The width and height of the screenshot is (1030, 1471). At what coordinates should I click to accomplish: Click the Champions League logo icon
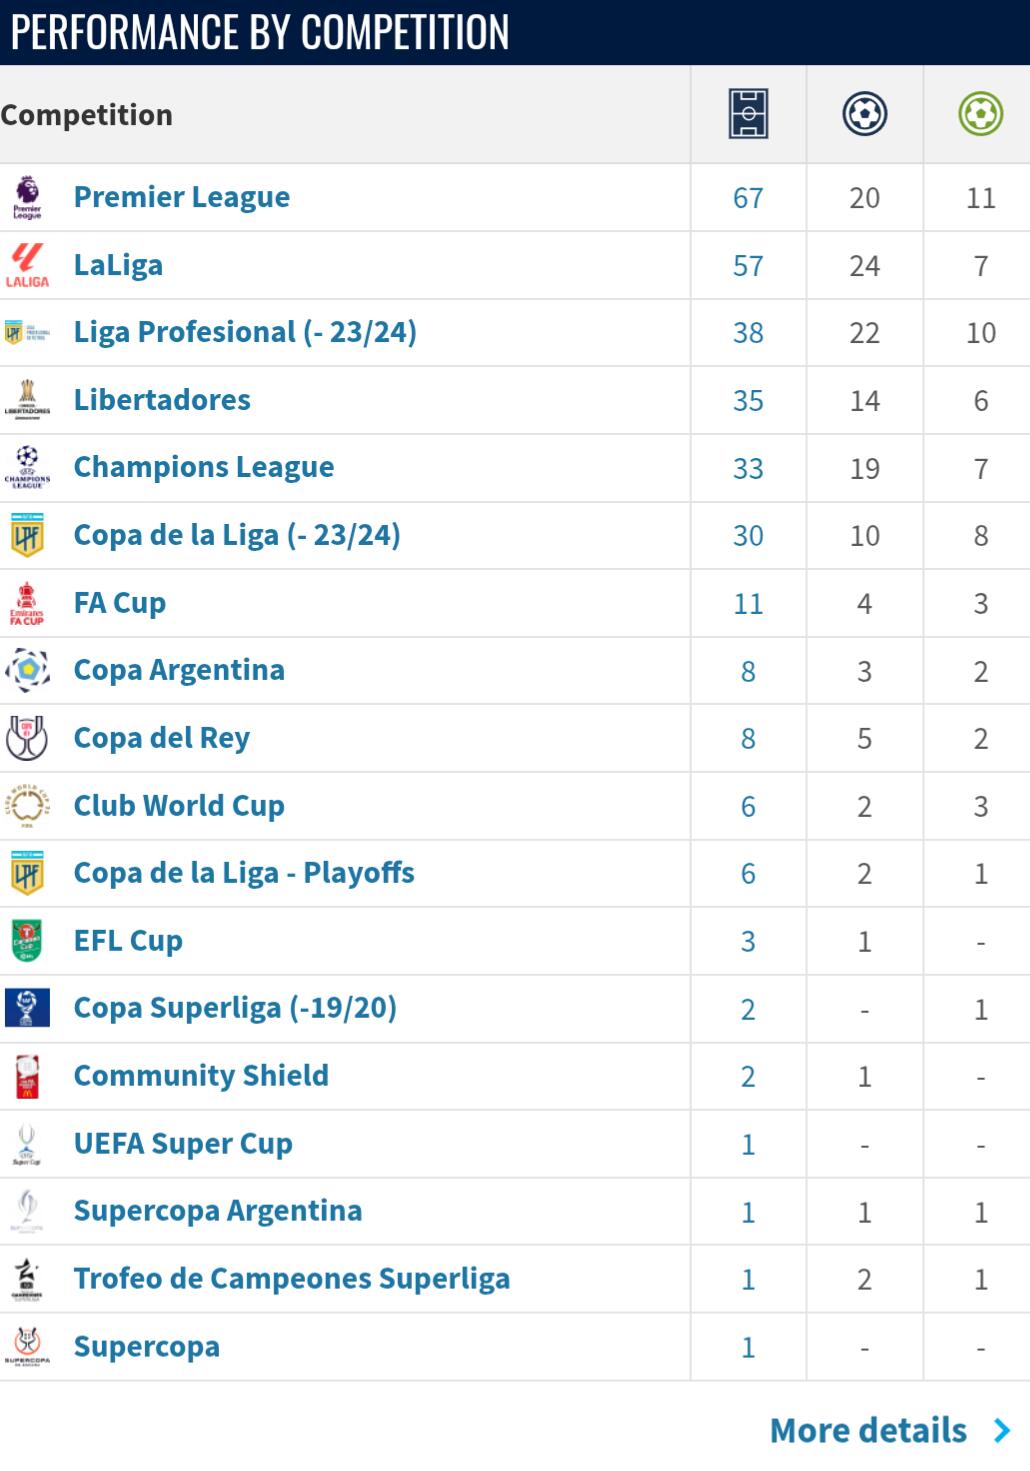(x=27, y=467)
